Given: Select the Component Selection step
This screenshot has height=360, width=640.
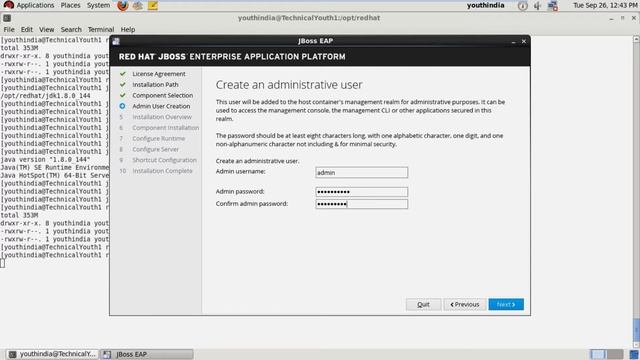Looking at the screenshot, I should pos(162,95).
